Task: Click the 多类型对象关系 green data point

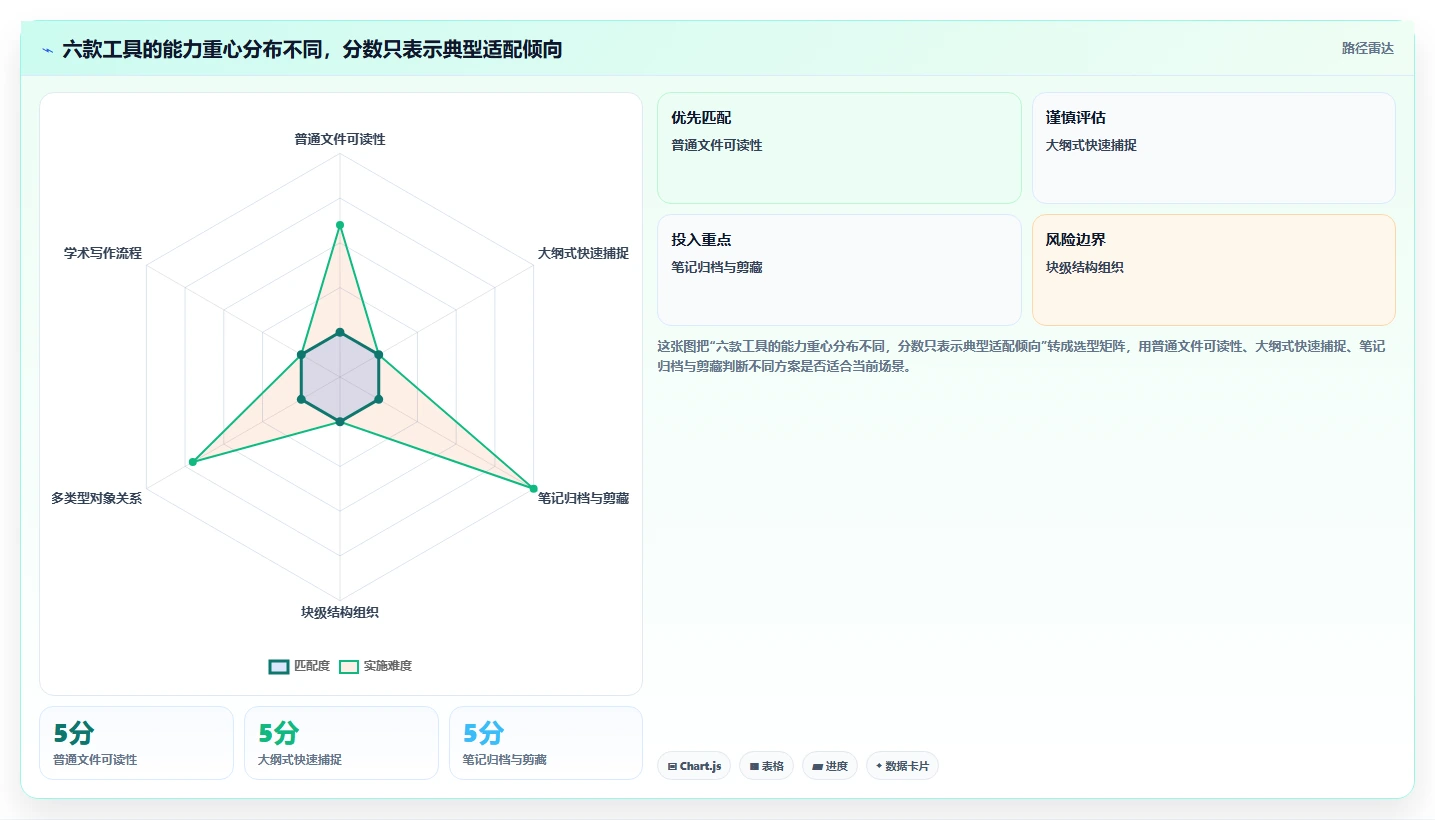Action: 192,462
